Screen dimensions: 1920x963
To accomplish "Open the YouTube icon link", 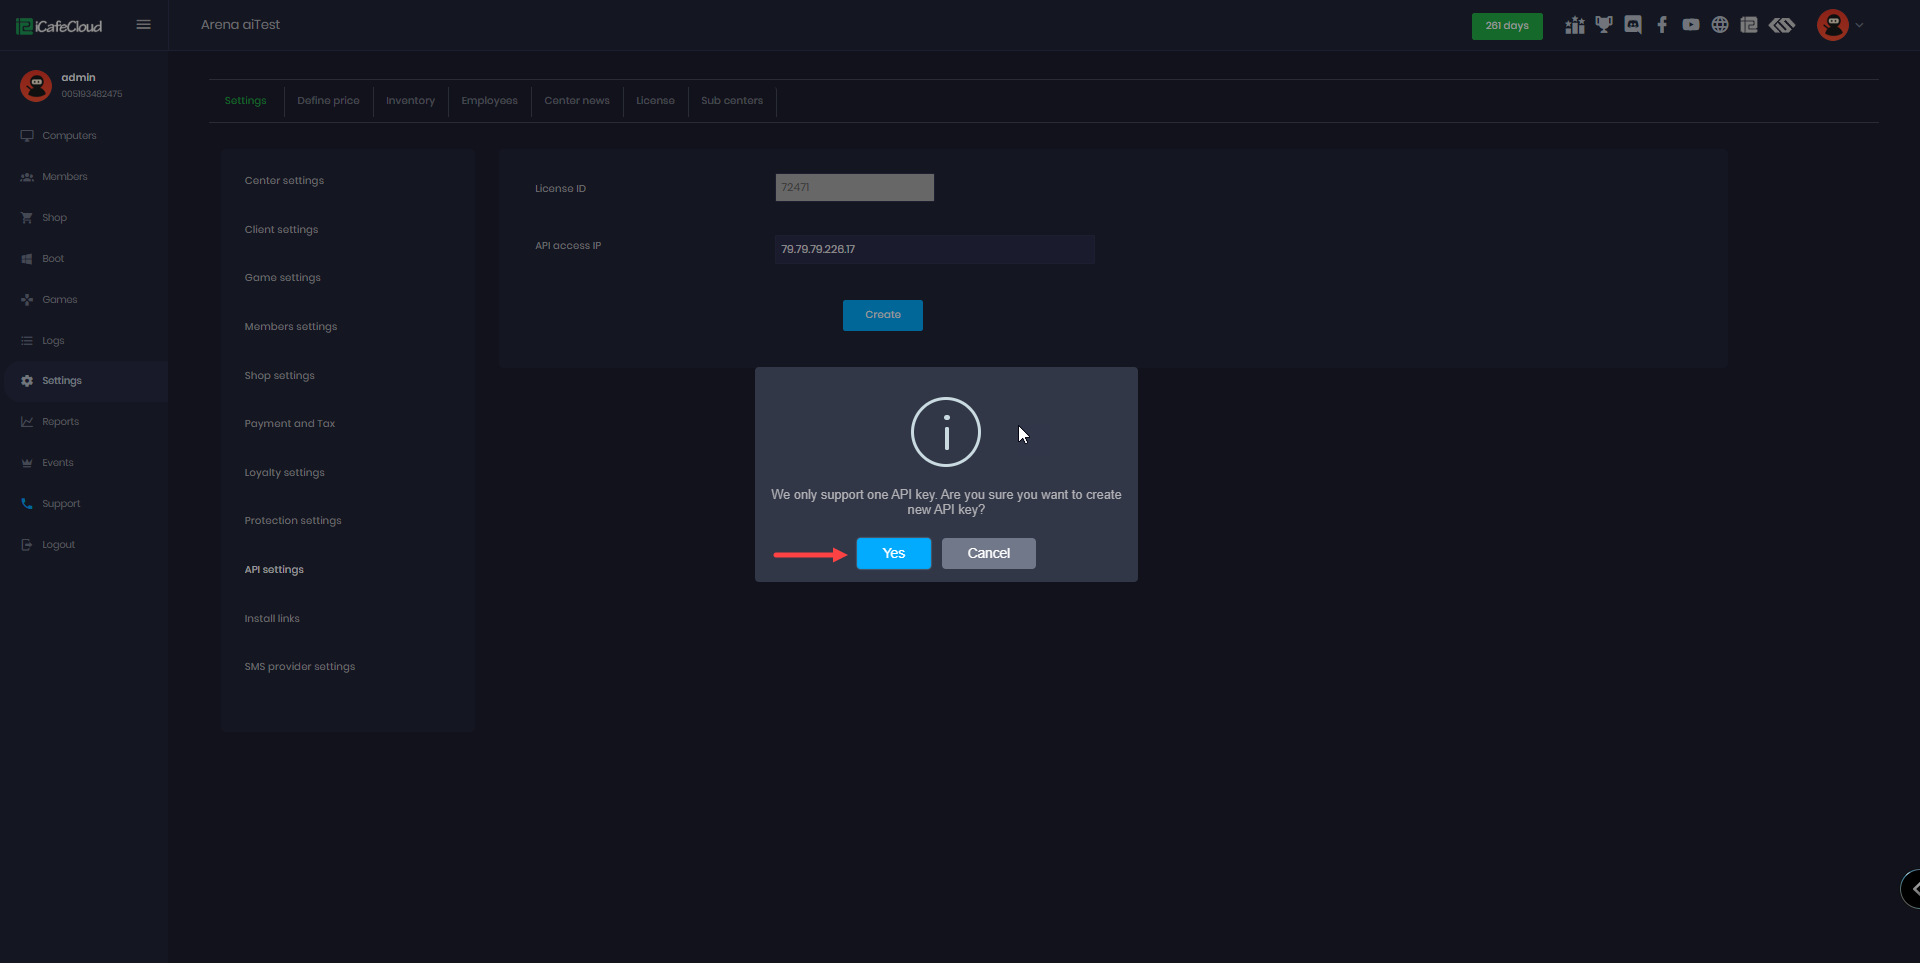I will (x=1691, y=25).
